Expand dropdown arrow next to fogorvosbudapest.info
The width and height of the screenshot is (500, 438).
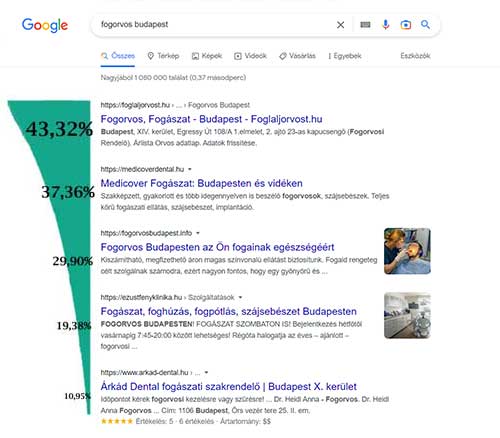(x=198, y=233)
